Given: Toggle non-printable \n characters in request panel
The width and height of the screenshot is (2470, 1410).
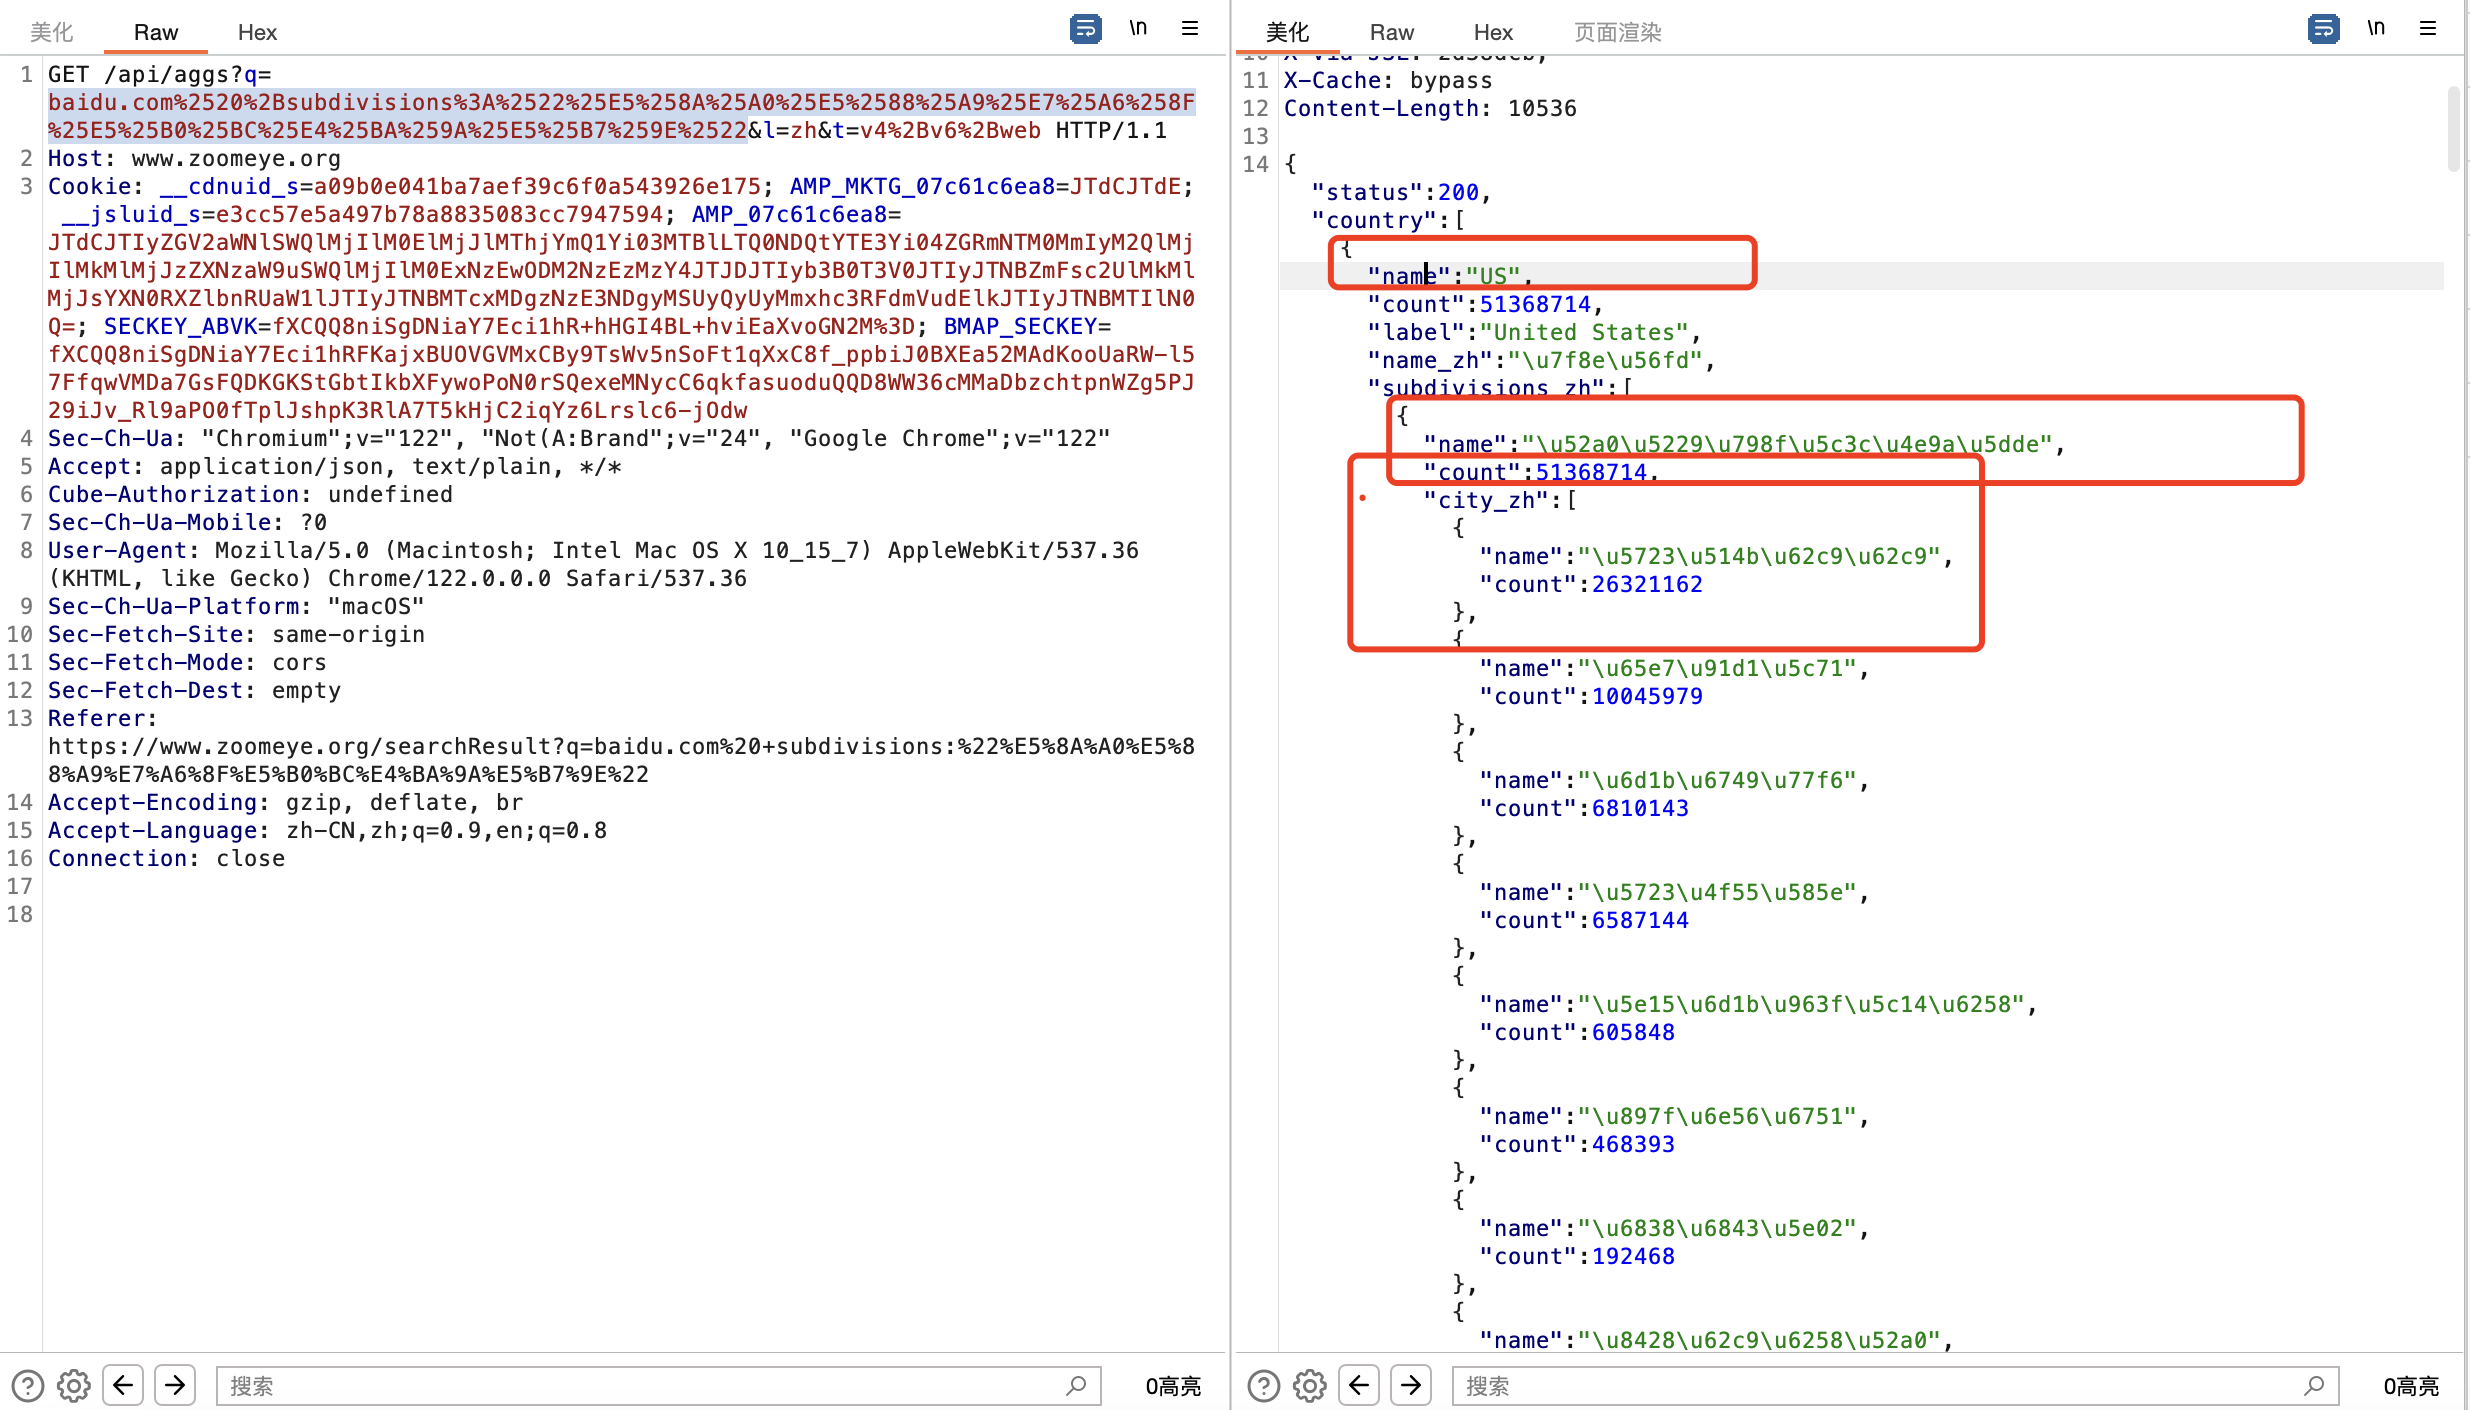Looking at the screenshot, I should point(1138,29).
